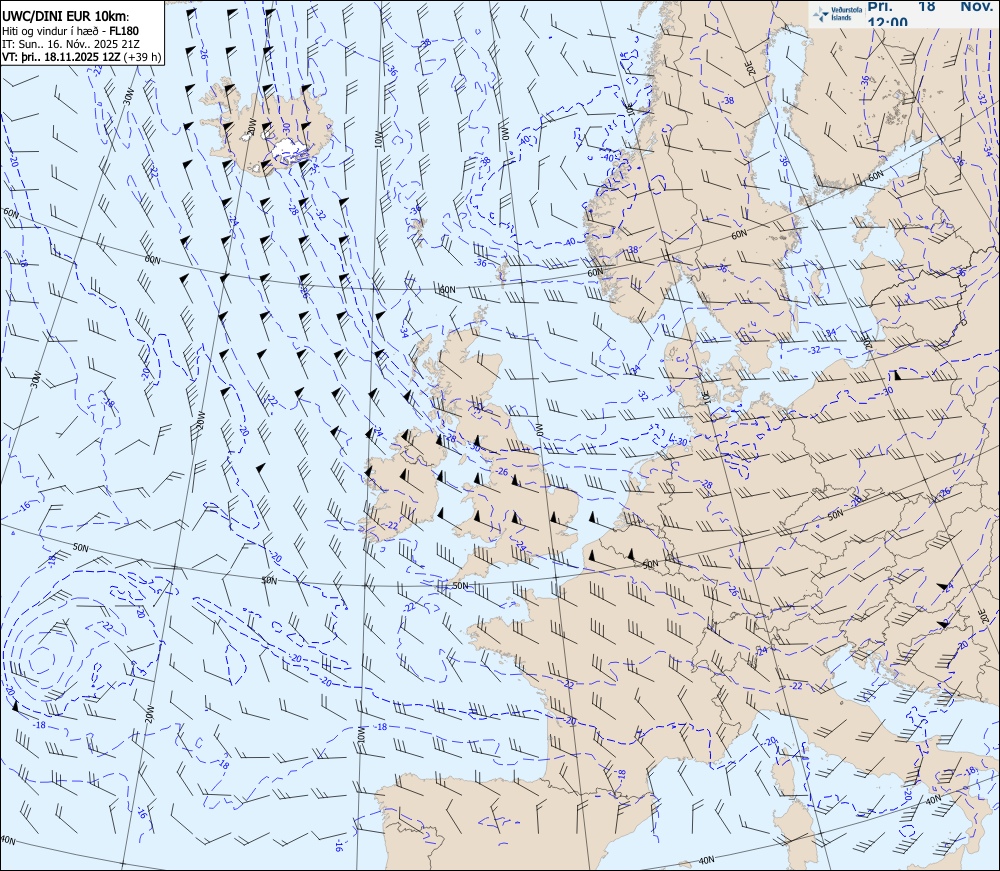The image size is (1000, 871).
Task: Select the "Hiti og vindur í hæð - FL180" line
Action: [x=70, y=31]
